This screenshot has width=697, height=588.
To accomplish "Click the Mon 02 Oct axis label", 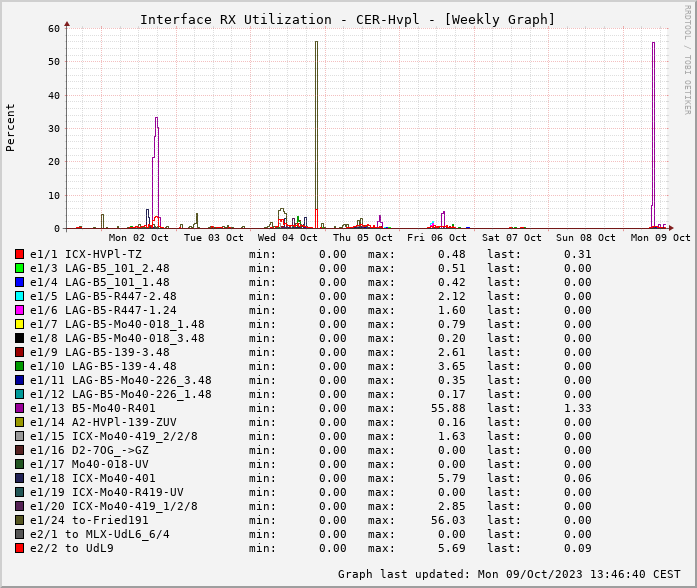I will click(138, 238).
